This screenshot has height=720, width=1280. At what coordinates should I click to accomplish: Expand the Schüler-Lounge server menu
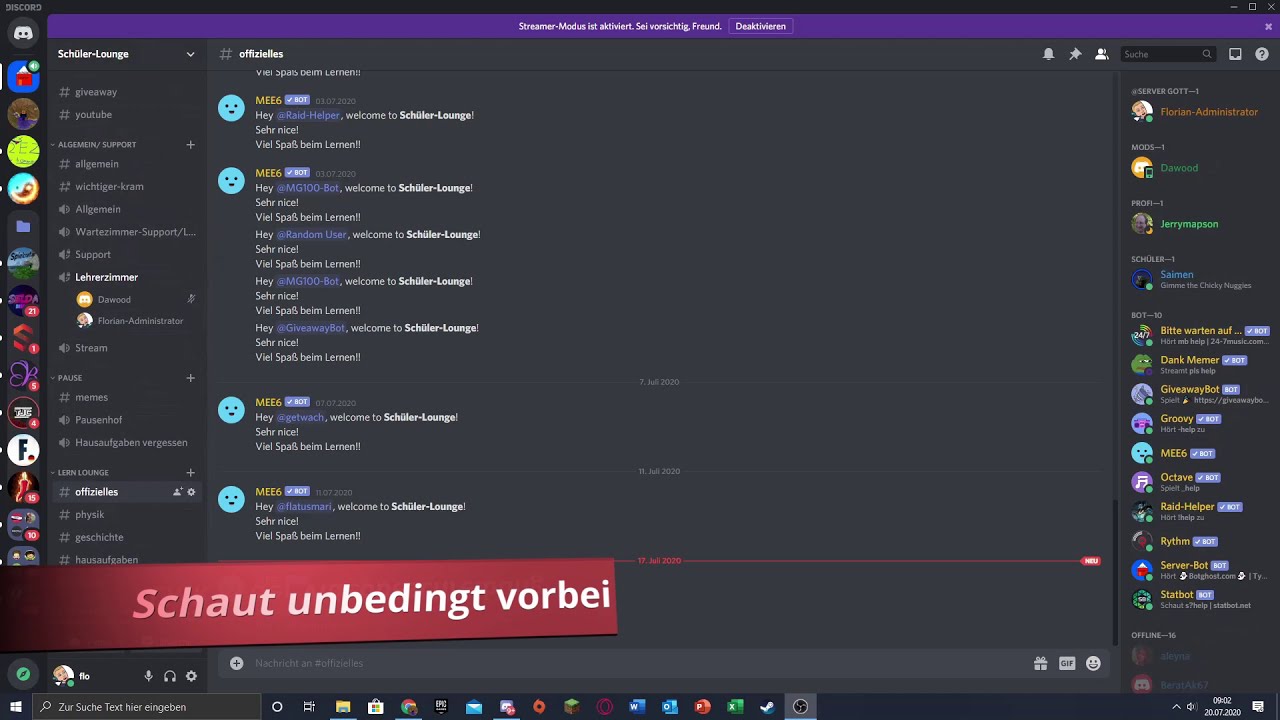[x=126, y=54]
